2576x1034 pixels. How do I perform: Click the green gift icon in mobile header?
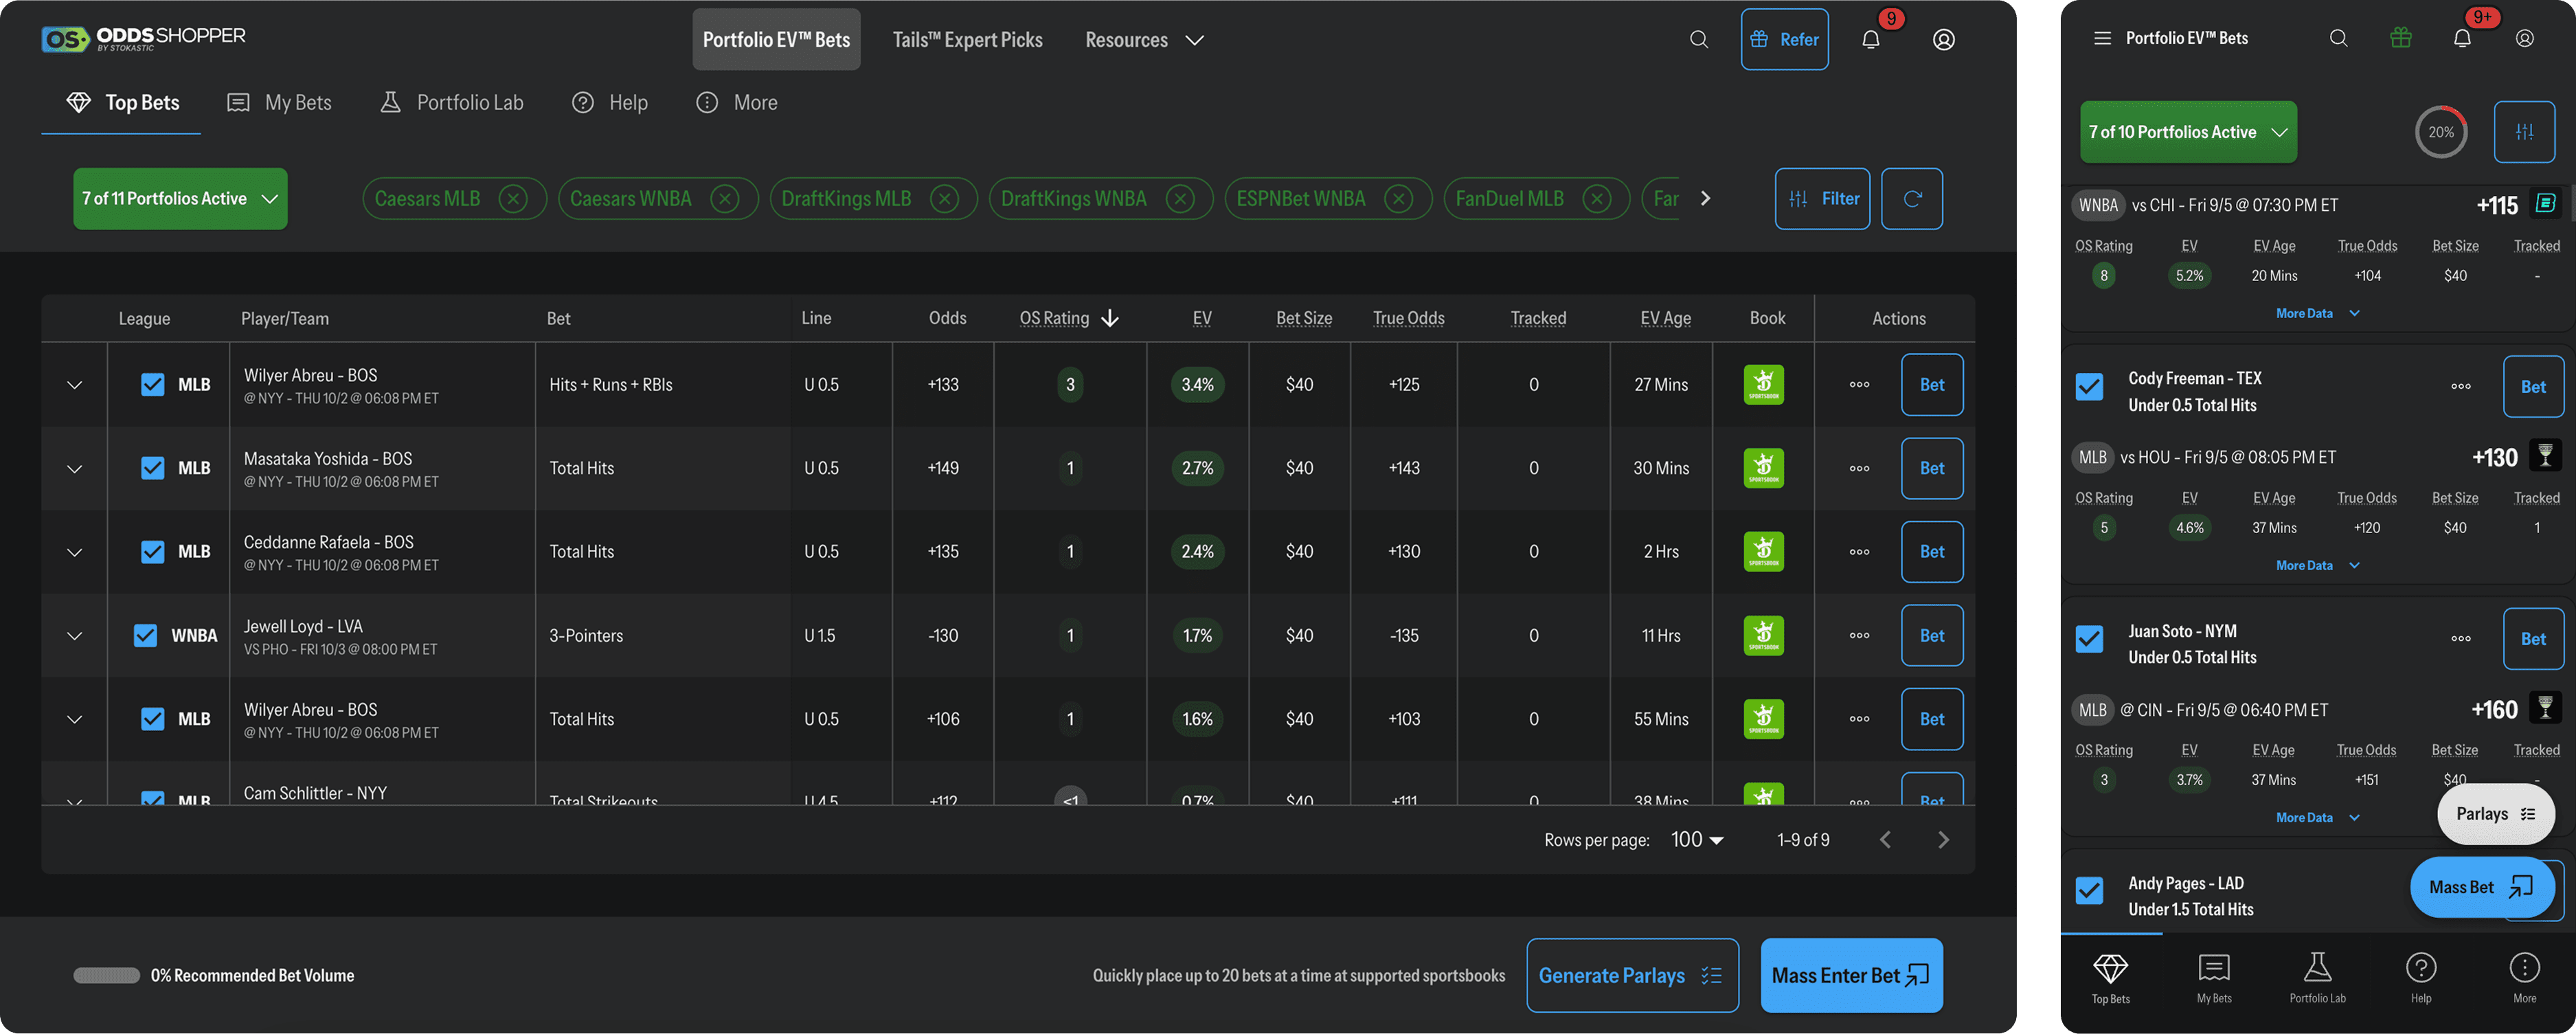tap(2400, 38)
